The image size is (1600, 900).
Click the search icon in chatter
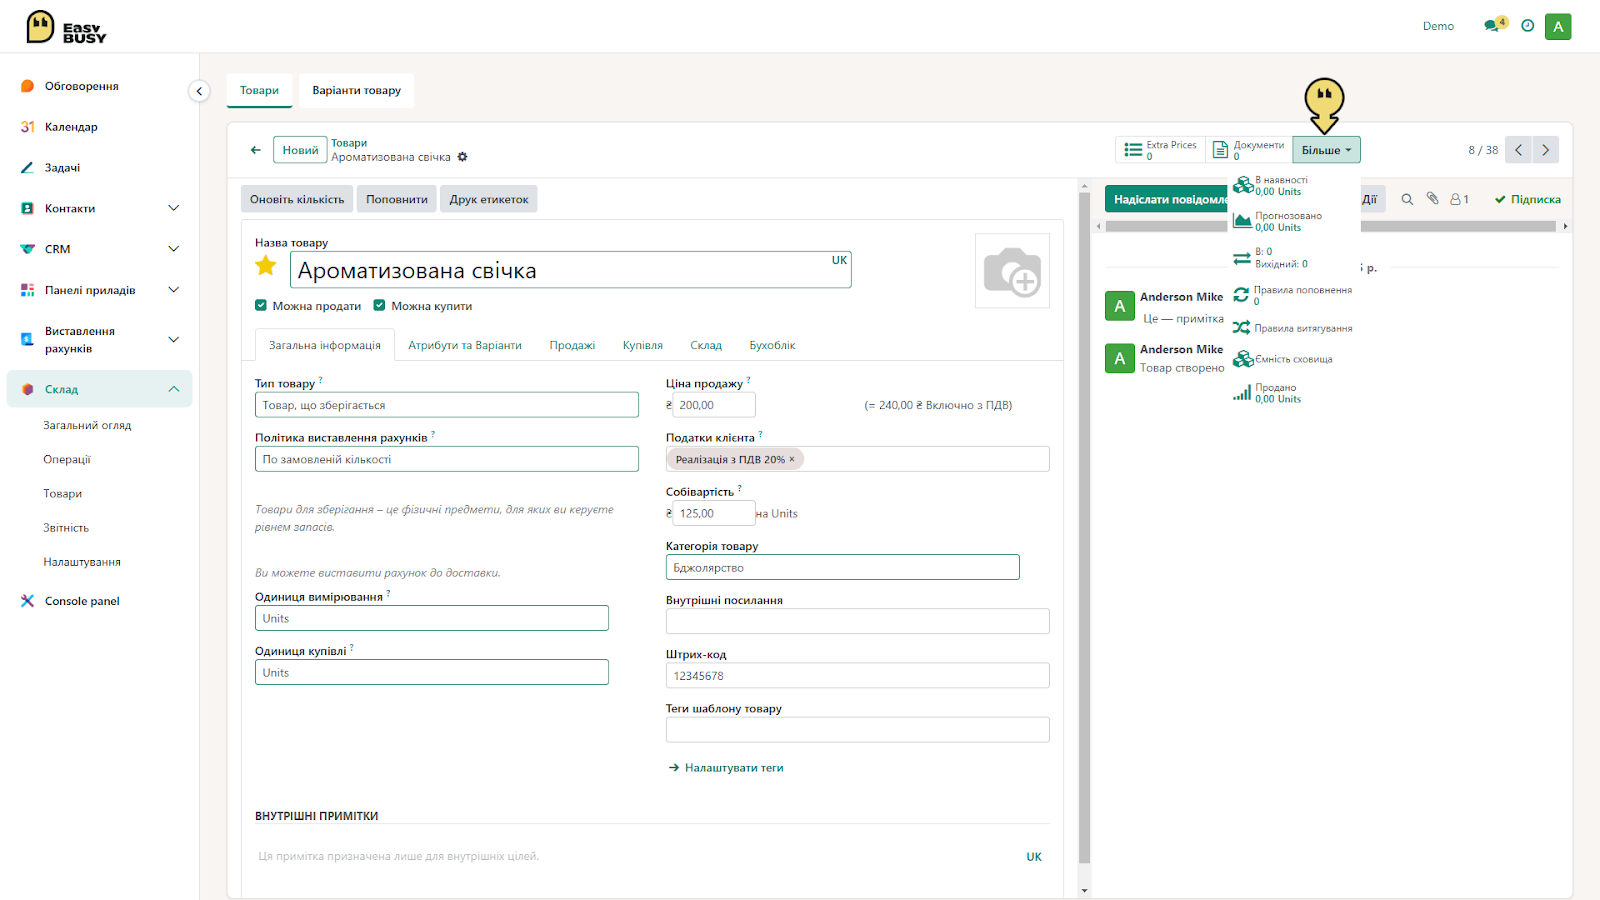coord(1407,199)
